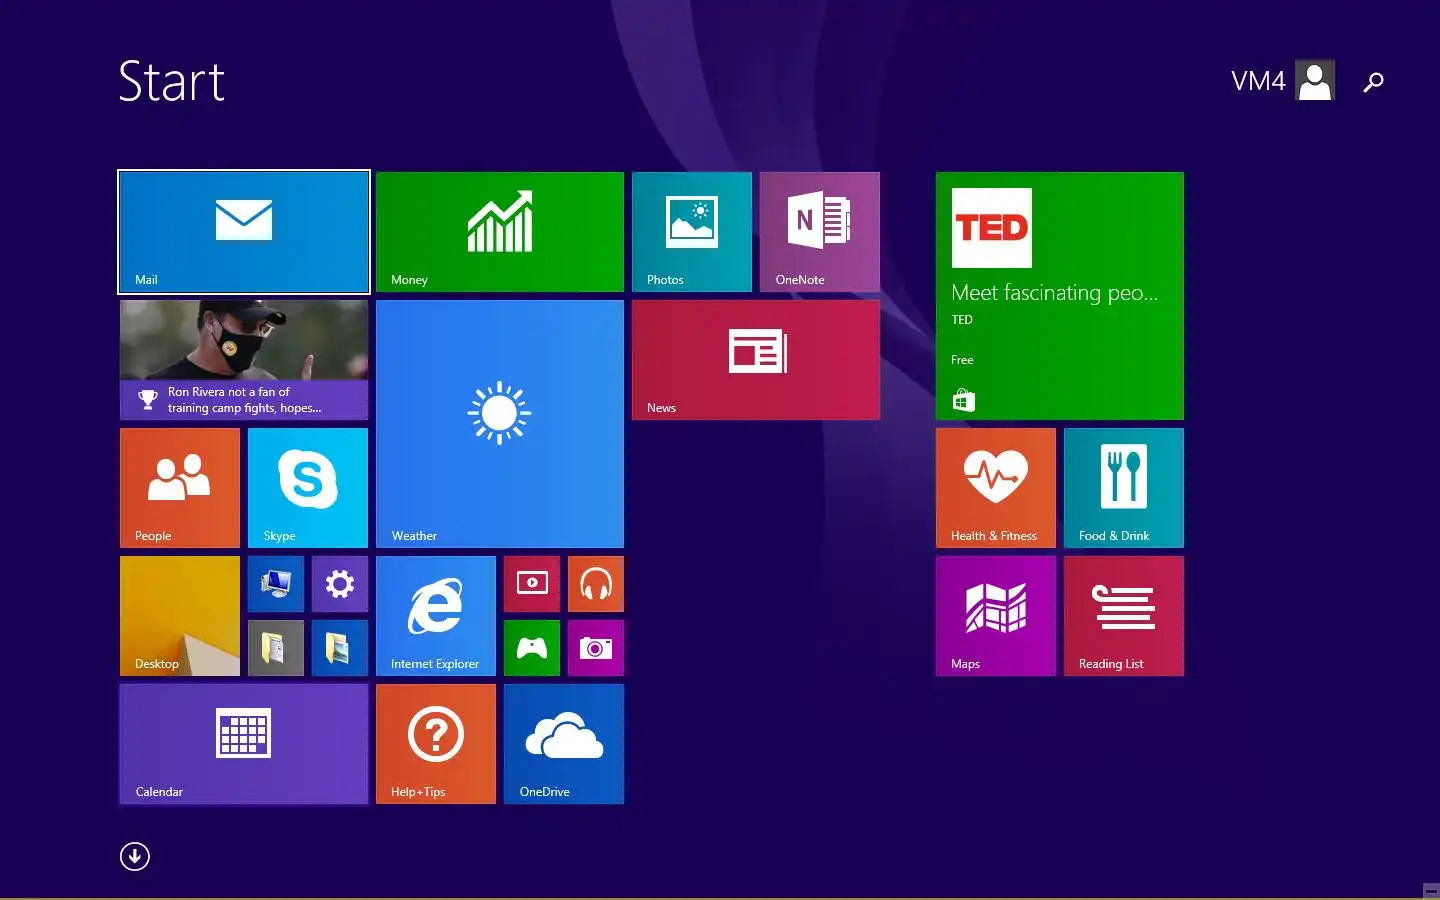This screenshot has width=1440, height=900.
Task: Open the Help+Tips tile
Action: (436, 744)
